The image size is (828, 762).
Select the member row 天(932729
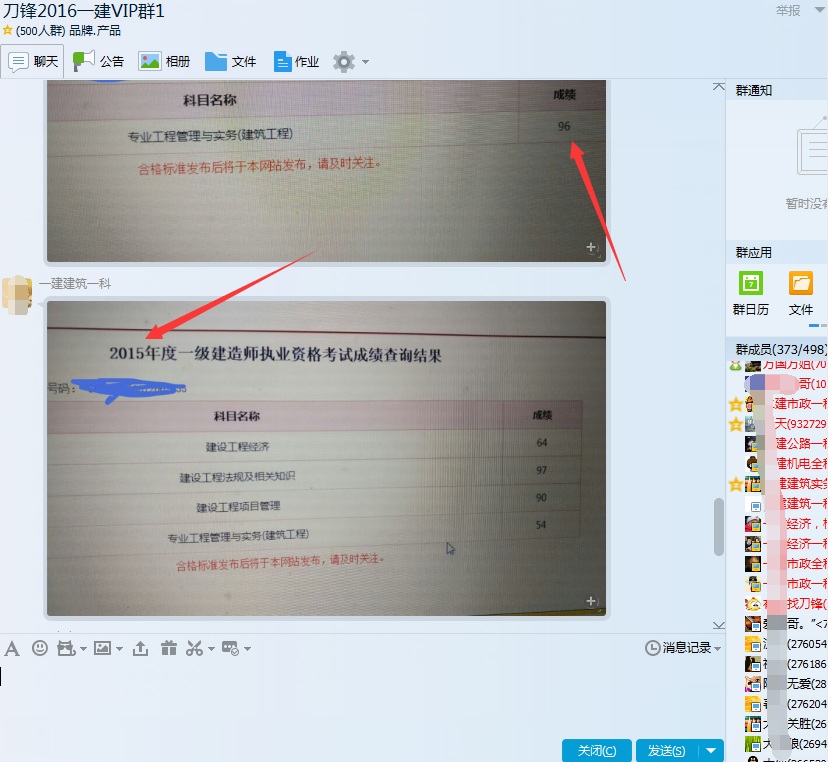click(x=779, y=424)
